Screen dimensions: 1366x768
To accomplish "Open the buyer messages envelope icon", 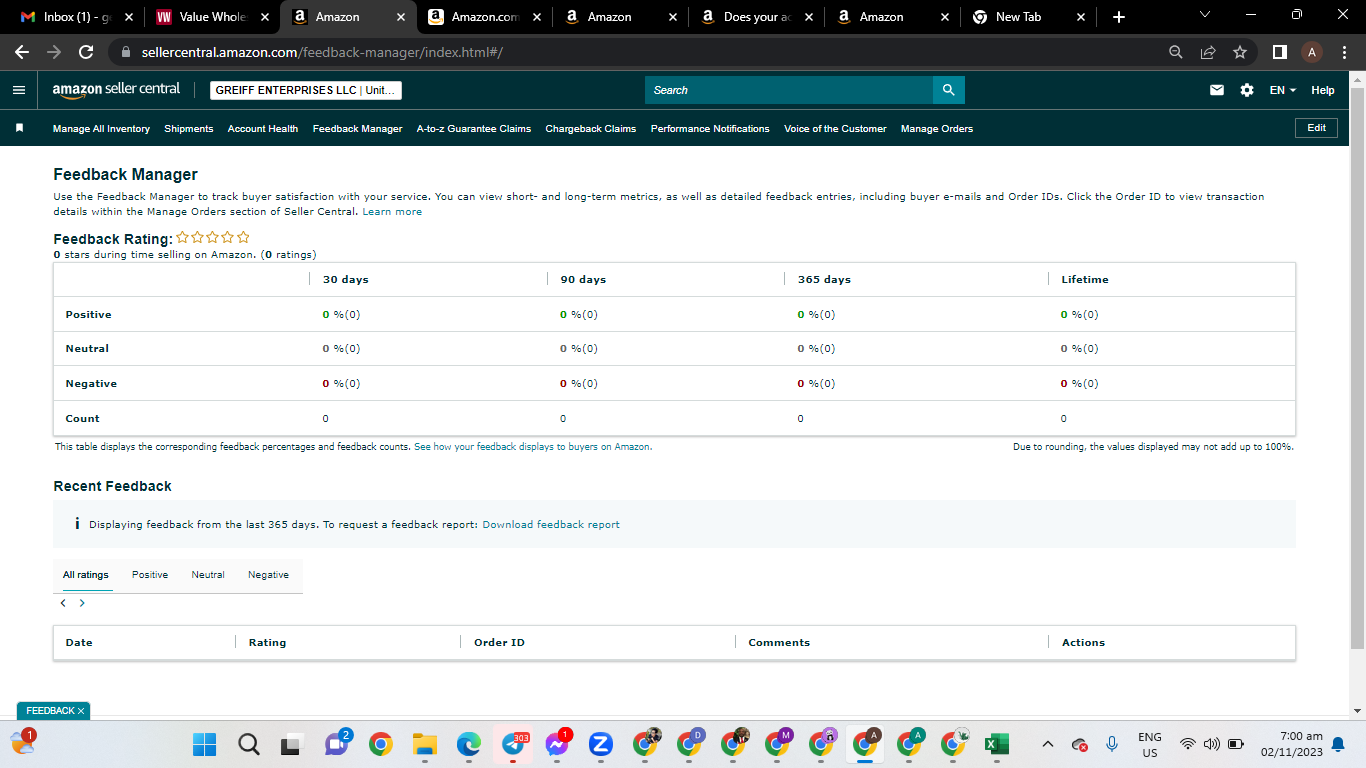I will pos(1217,90).
